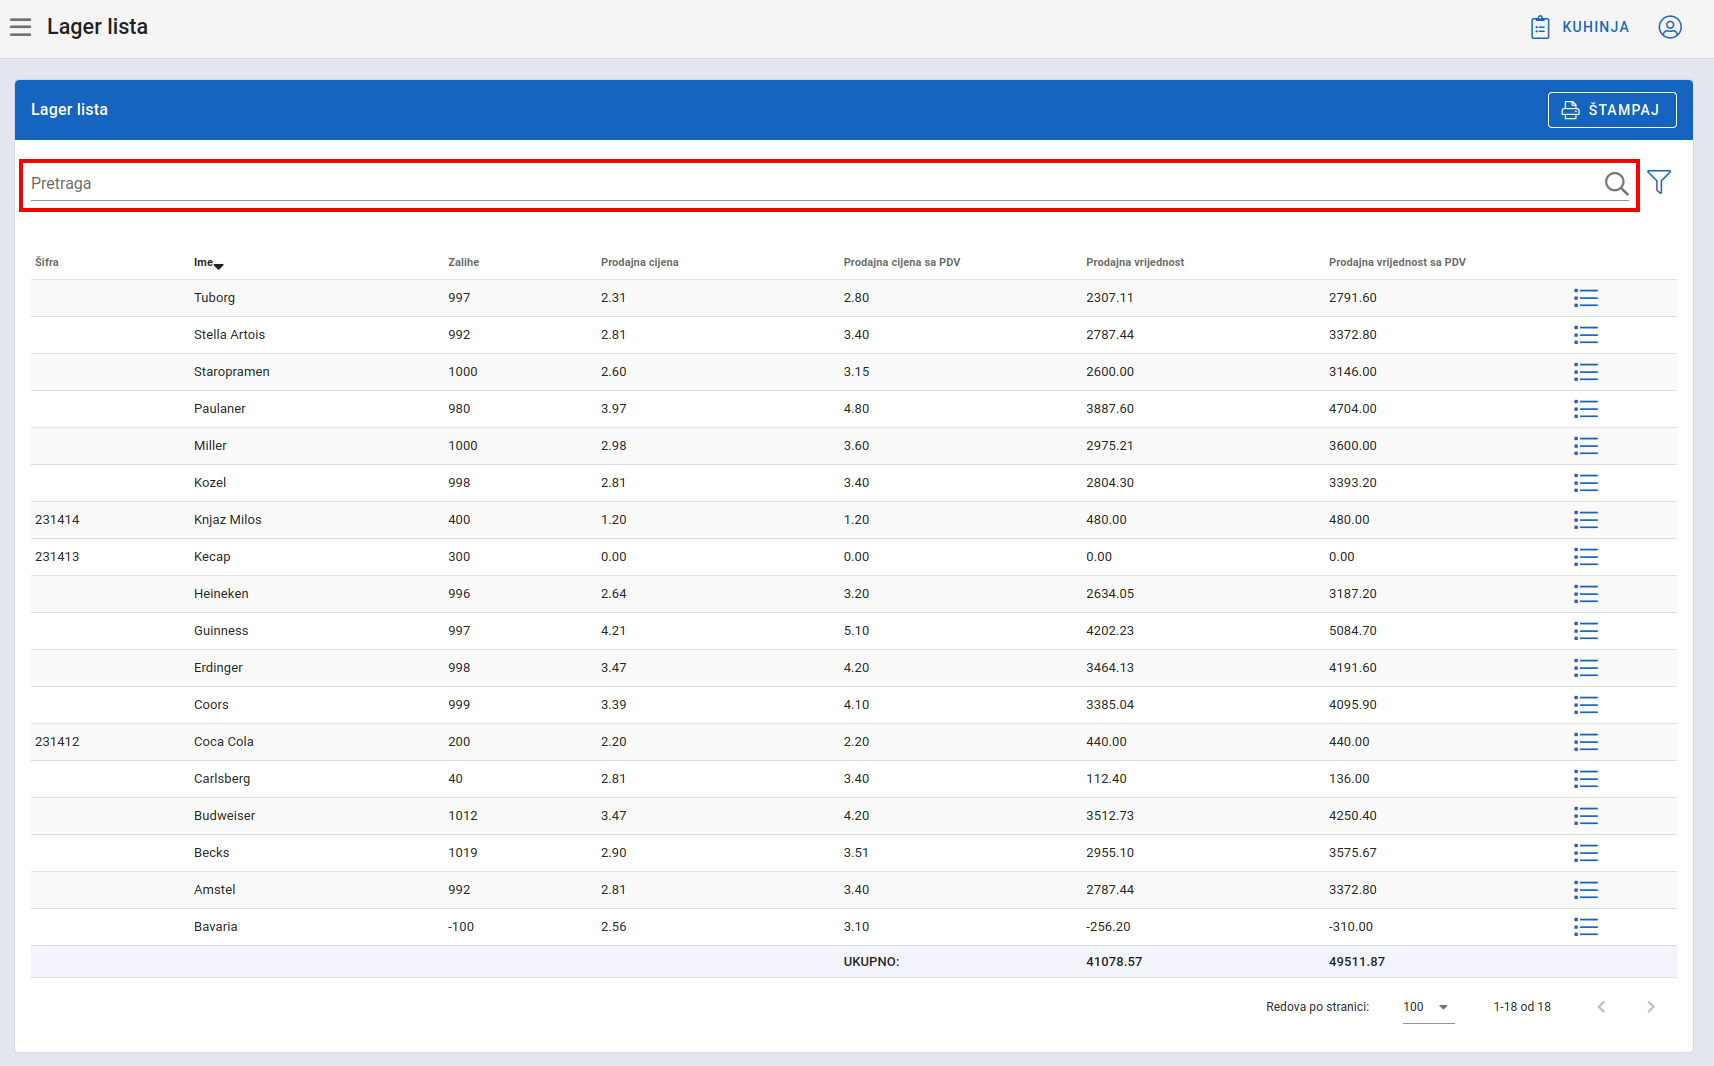Click Becks stock value 1019

(x=463, y=853)
